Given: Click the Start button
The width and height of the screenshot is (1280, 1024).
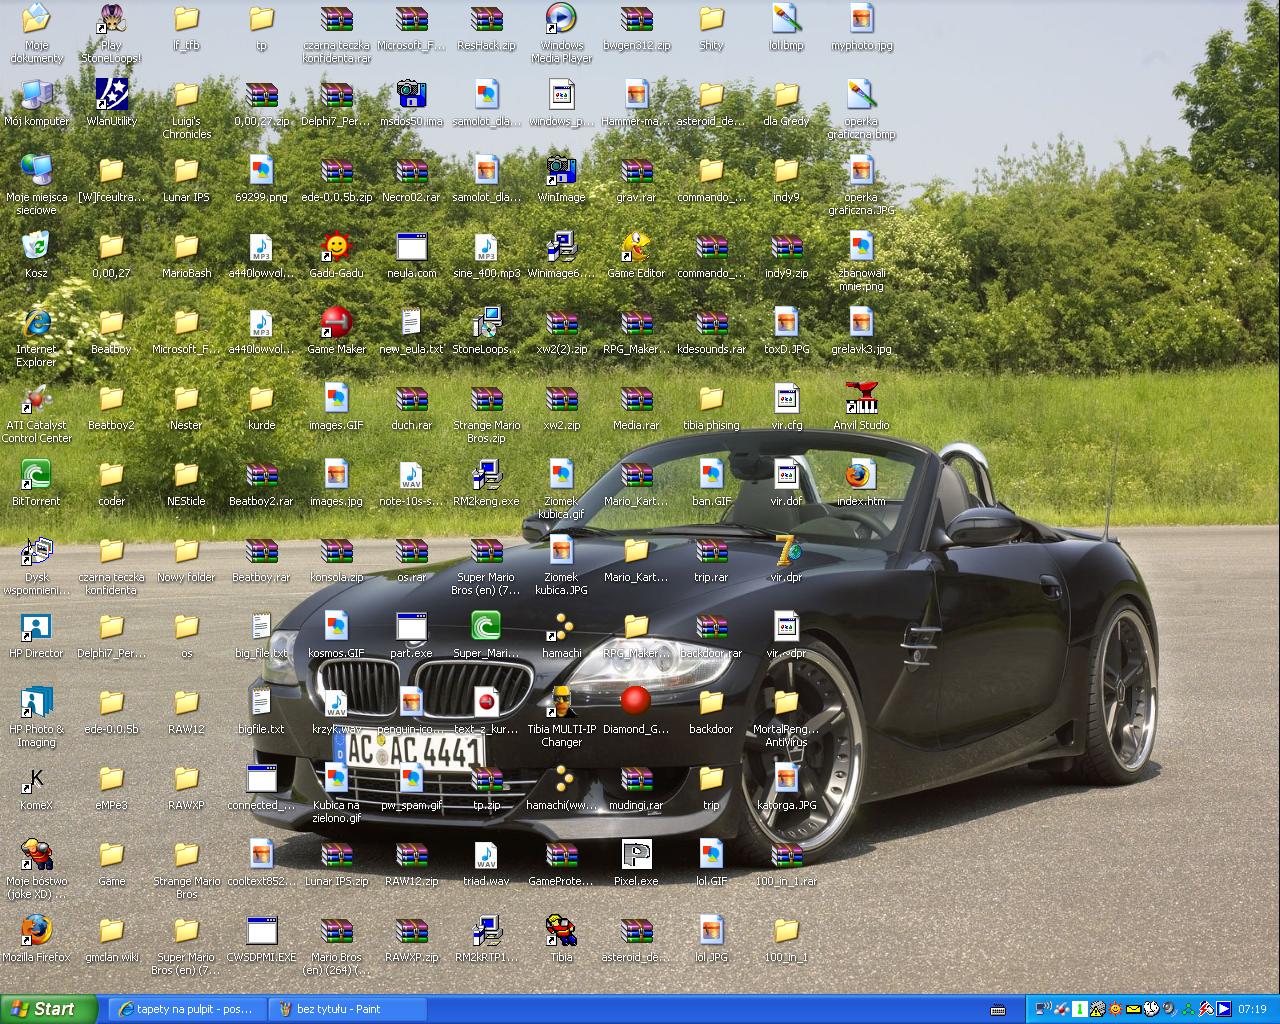Looking at the screenshot, I should (48, 1009).
